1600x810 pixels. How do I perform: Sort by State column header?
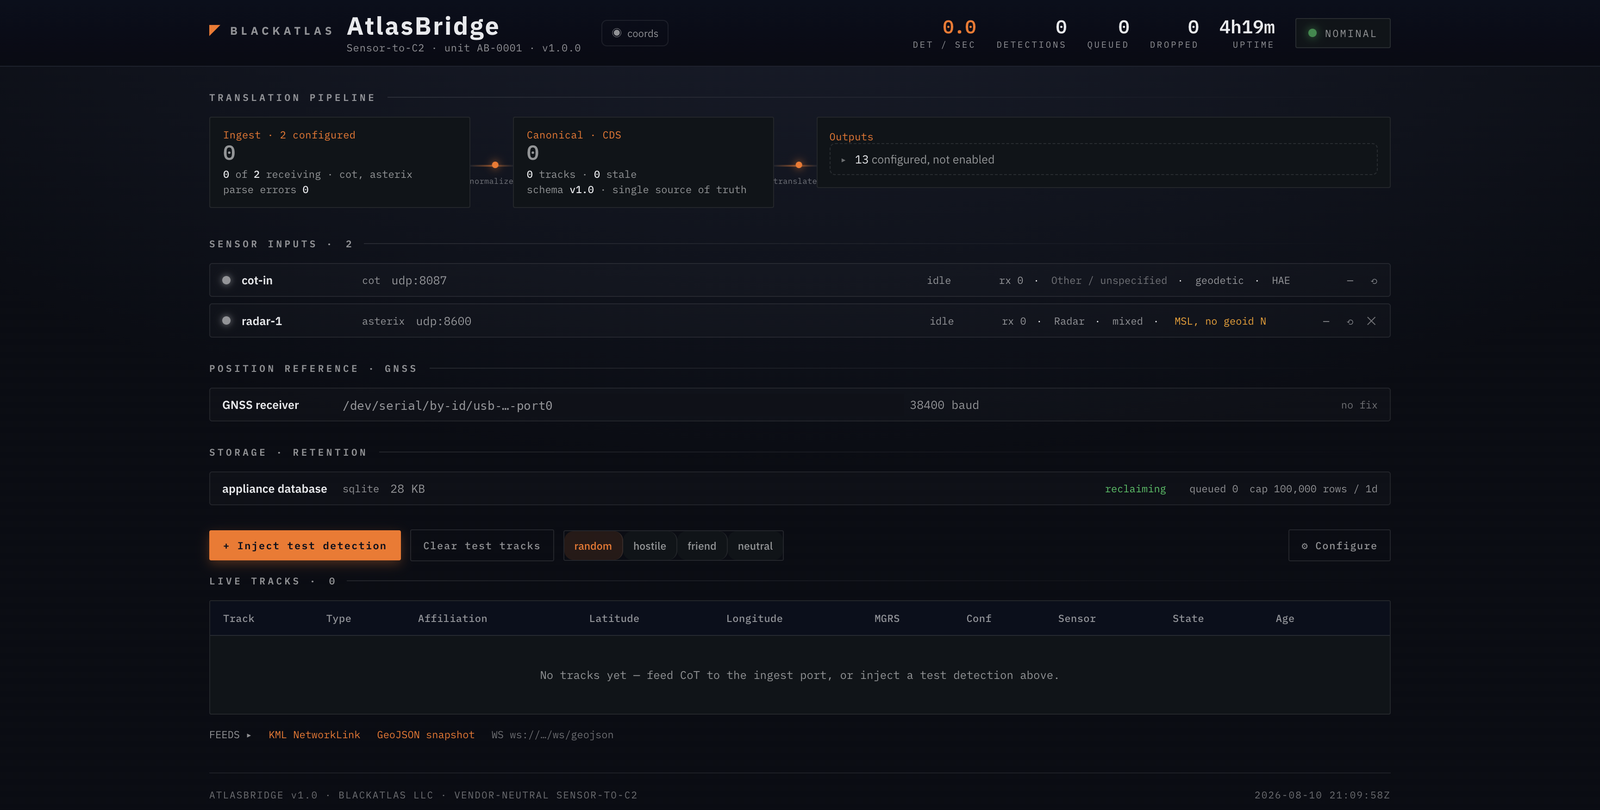[1188, 619]
